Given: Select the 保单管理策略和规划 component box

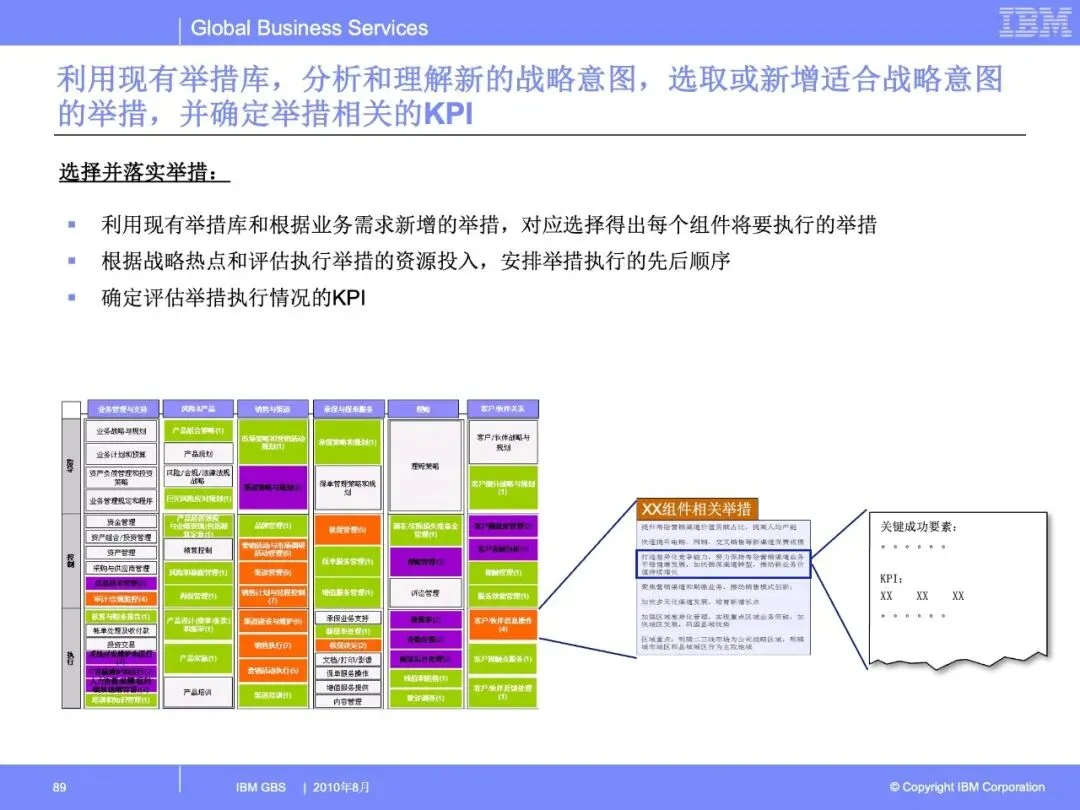Looking at the screenshot, I should click(348, 488).
